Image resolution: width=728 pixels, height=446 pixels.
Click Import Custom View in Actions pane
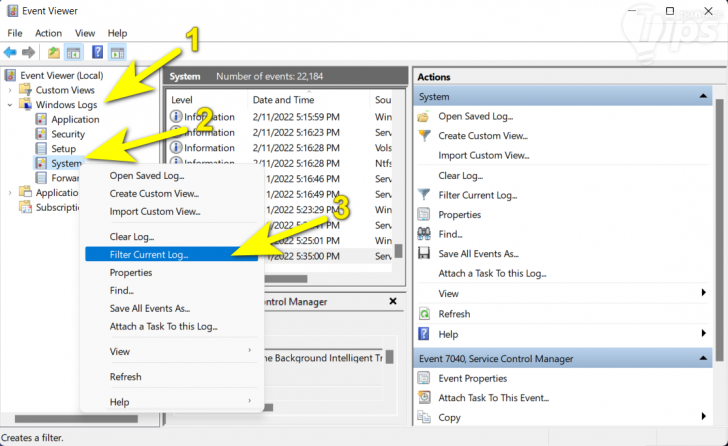click(x=484, y=155)
